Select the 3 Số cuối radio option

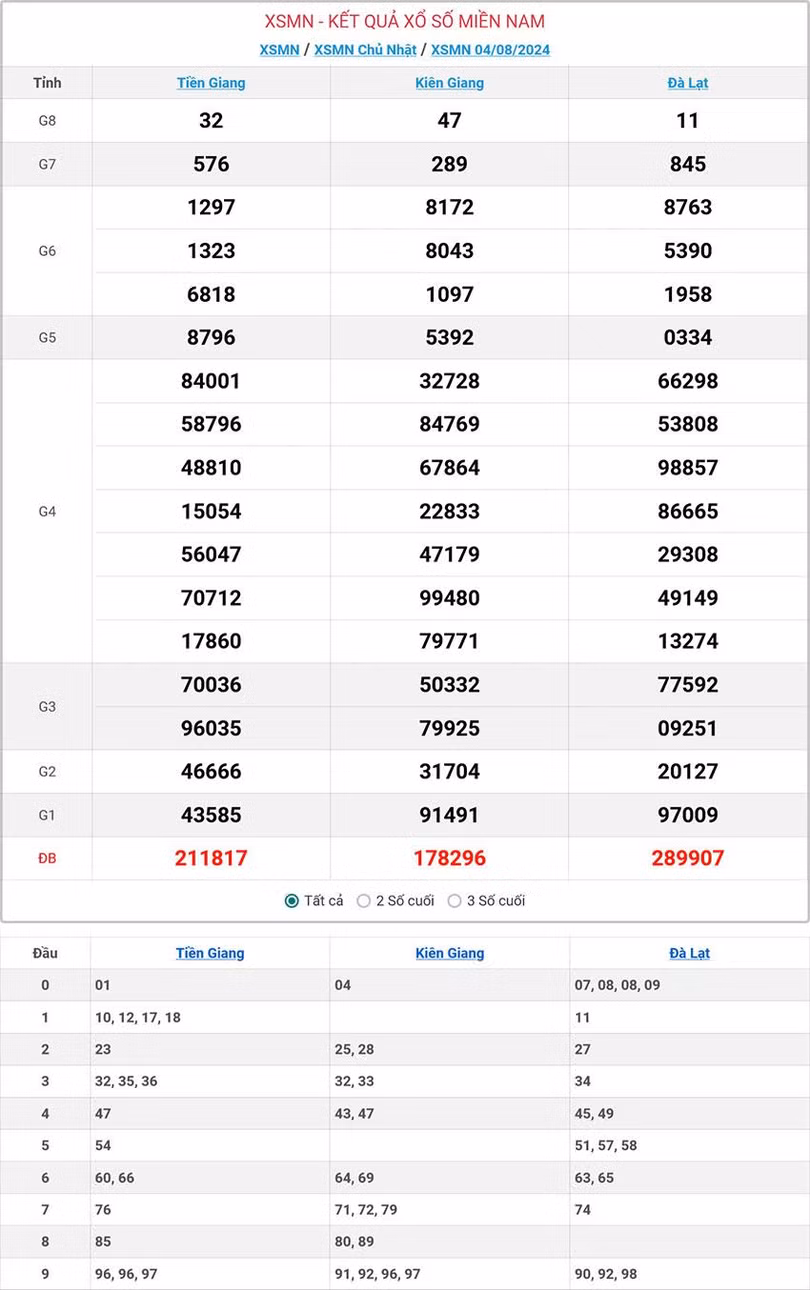click(x=455, y=901)
